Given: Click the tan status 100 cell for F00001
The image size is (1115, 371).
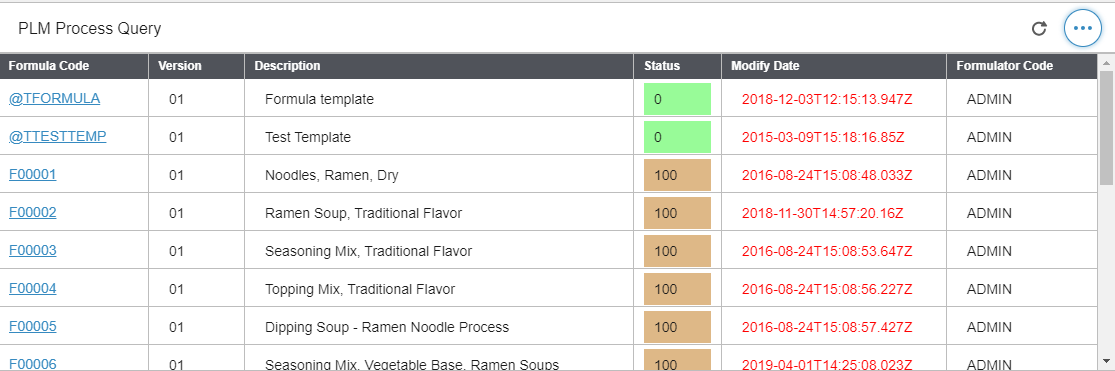Looking at the screenshot, I should click(x=677, y=175).
